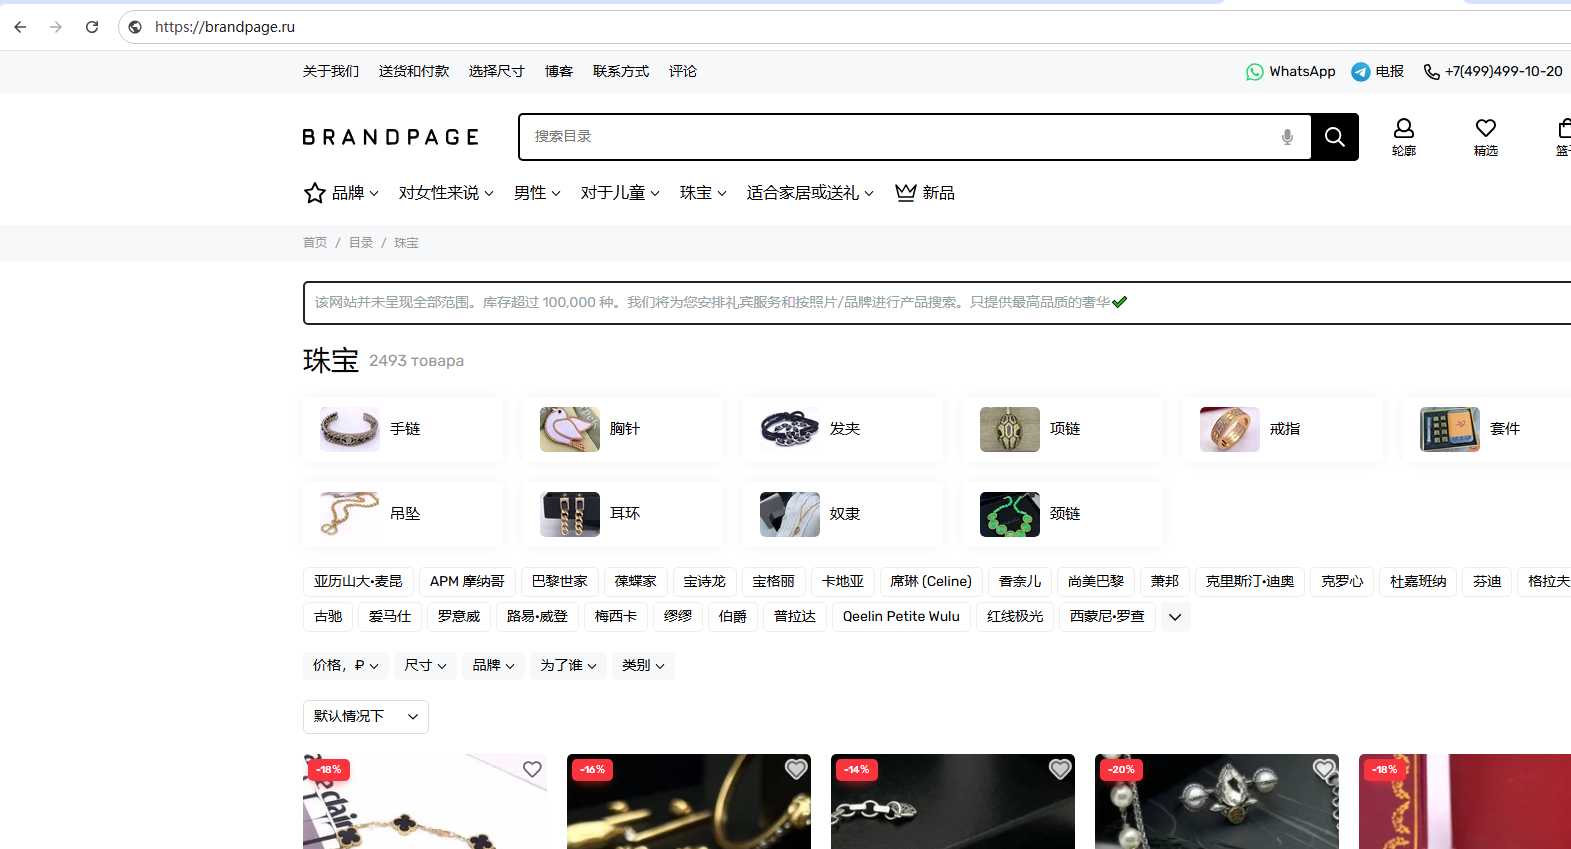The width and height of the screenshot is (1571, 849).
Task: Expand the 对于儿童 children's menu
Action: click(x=620, y=193)
